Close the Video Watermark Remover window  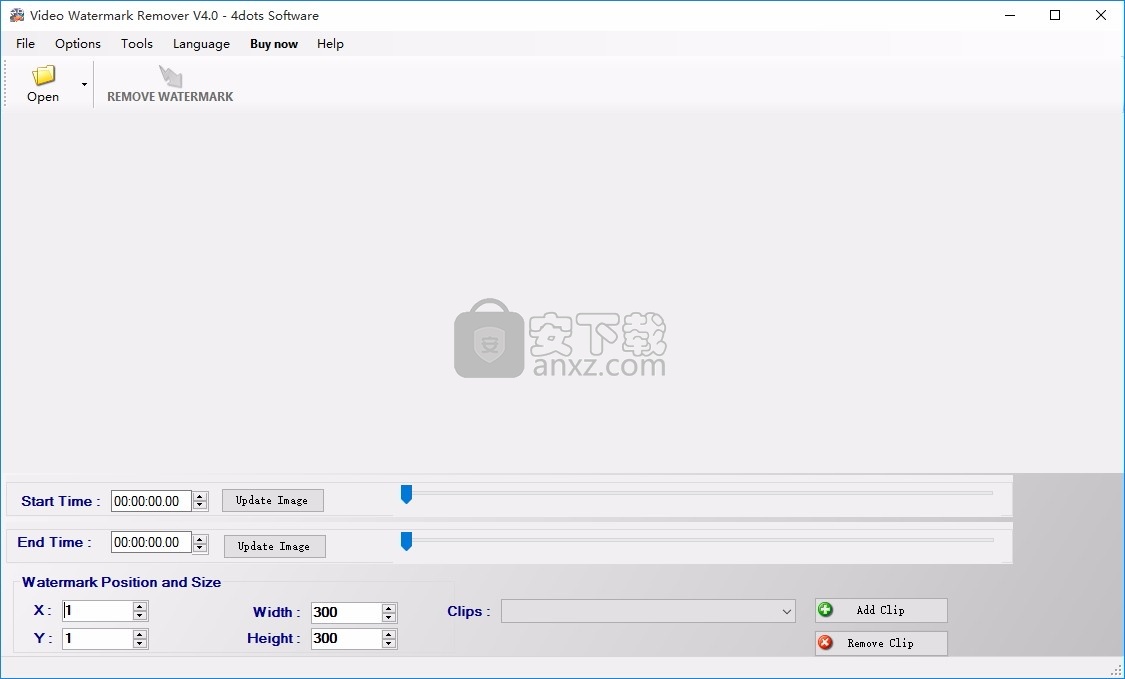[1101, 15]
